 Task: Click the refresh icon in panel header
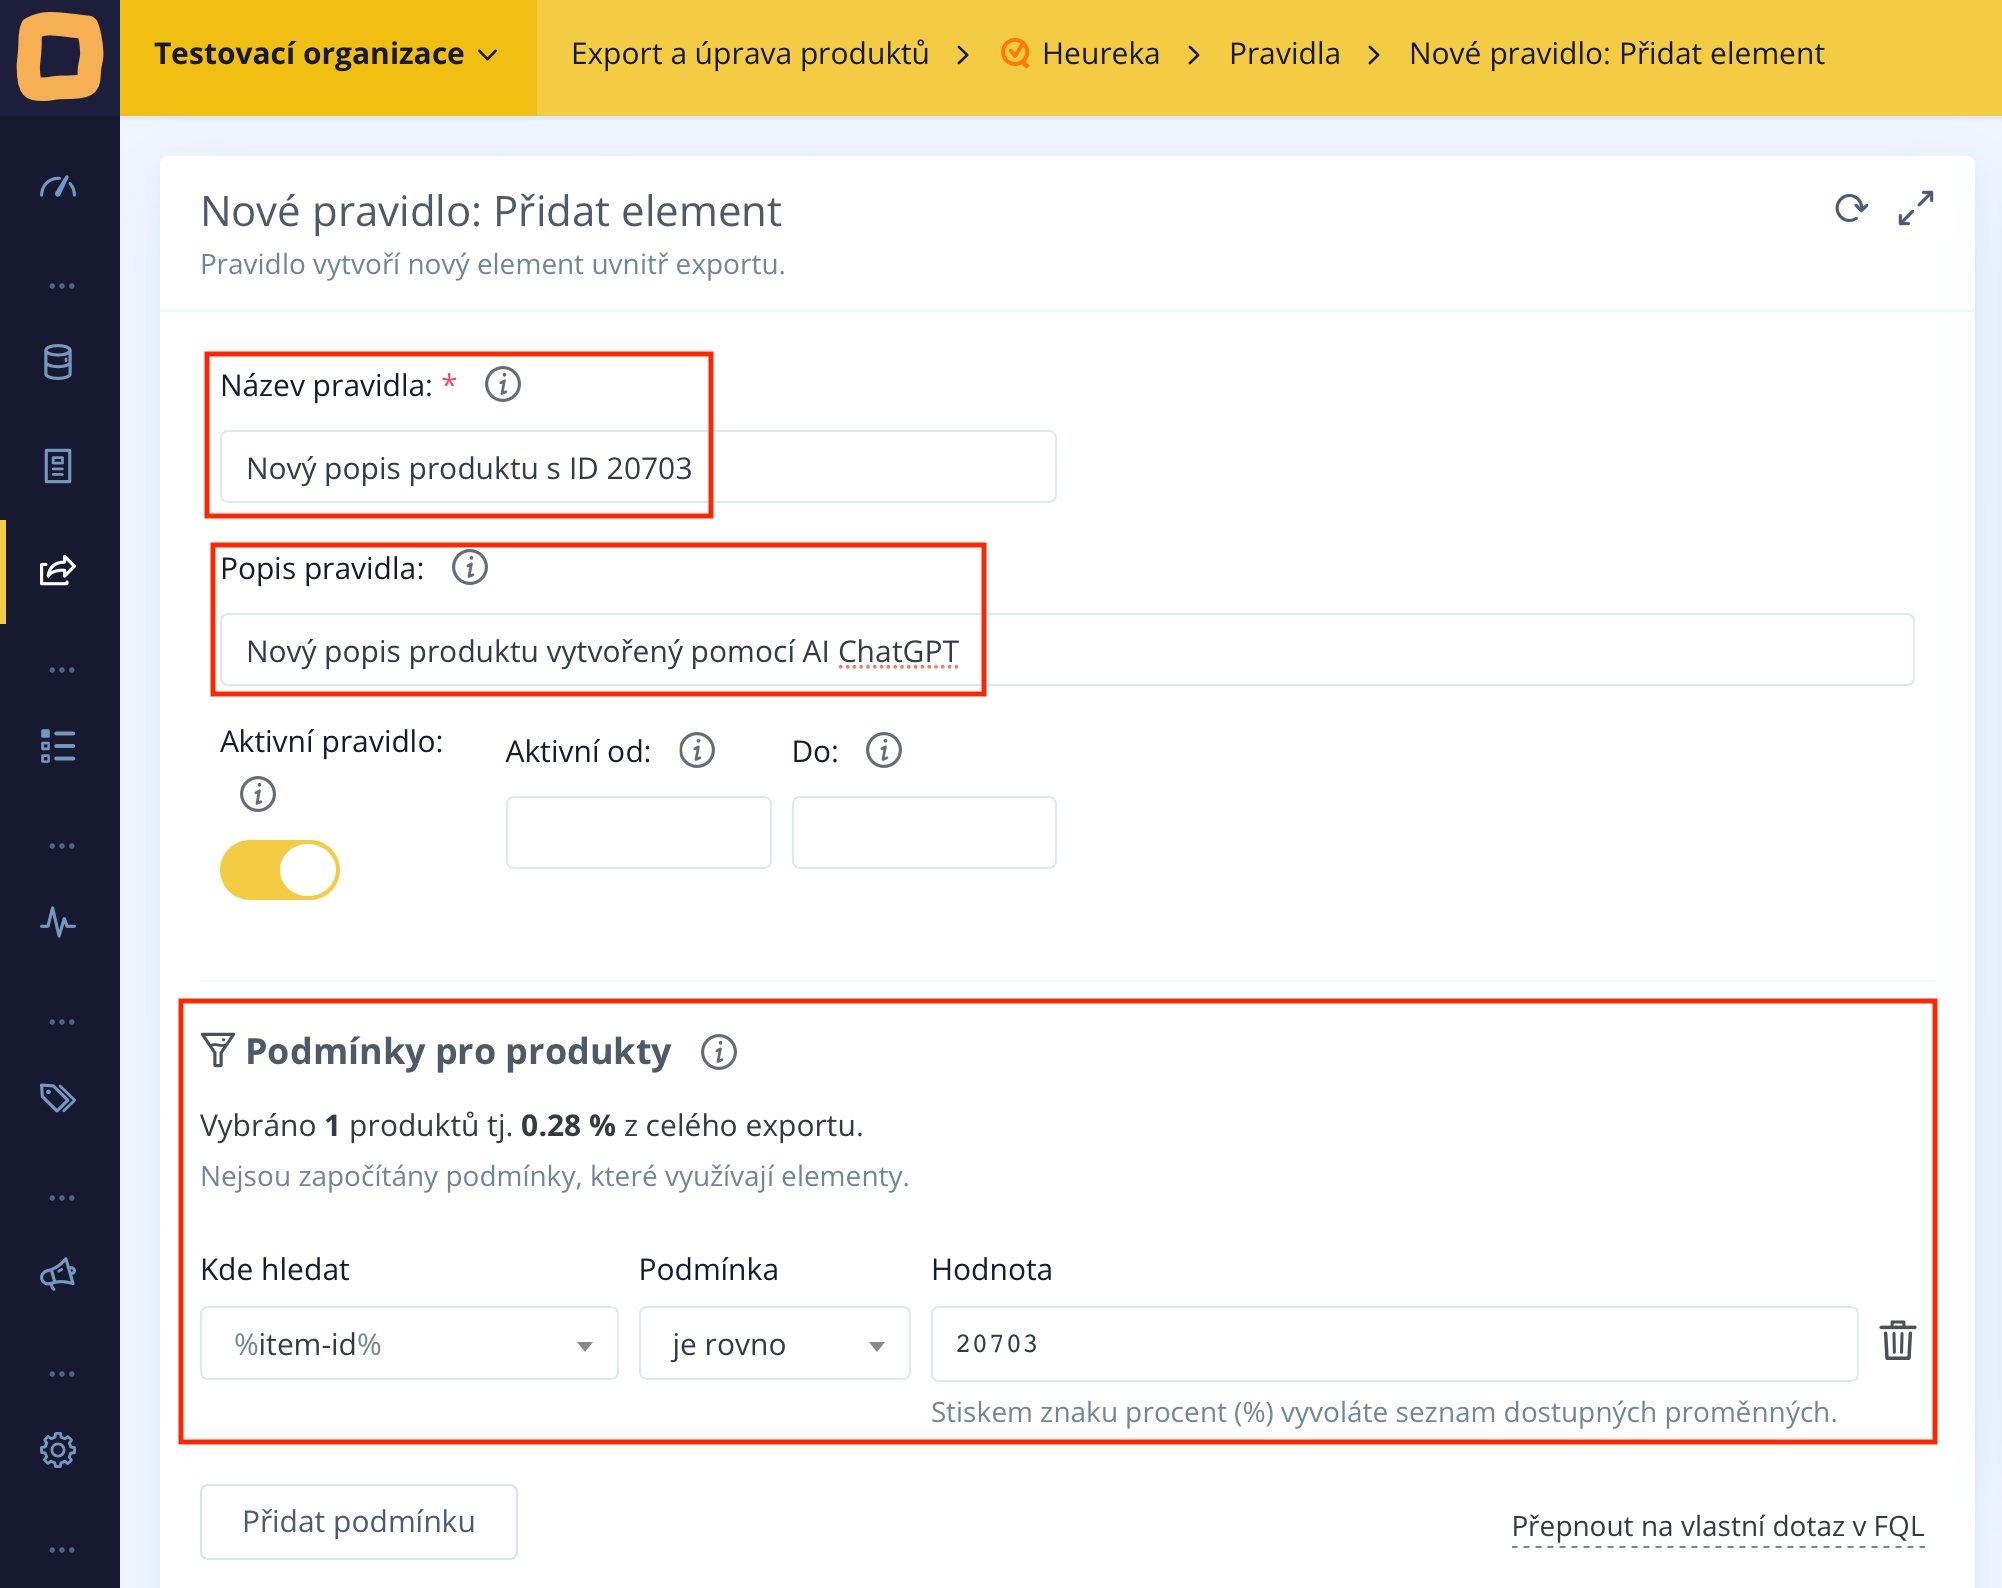tap(1851, 208)
